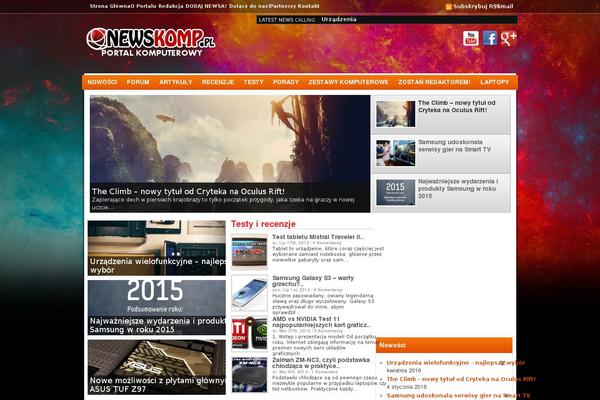This screenshot has width=600, height=400.
Task: Go to Artykuły in navigation bar
Action: click(176, 82)
